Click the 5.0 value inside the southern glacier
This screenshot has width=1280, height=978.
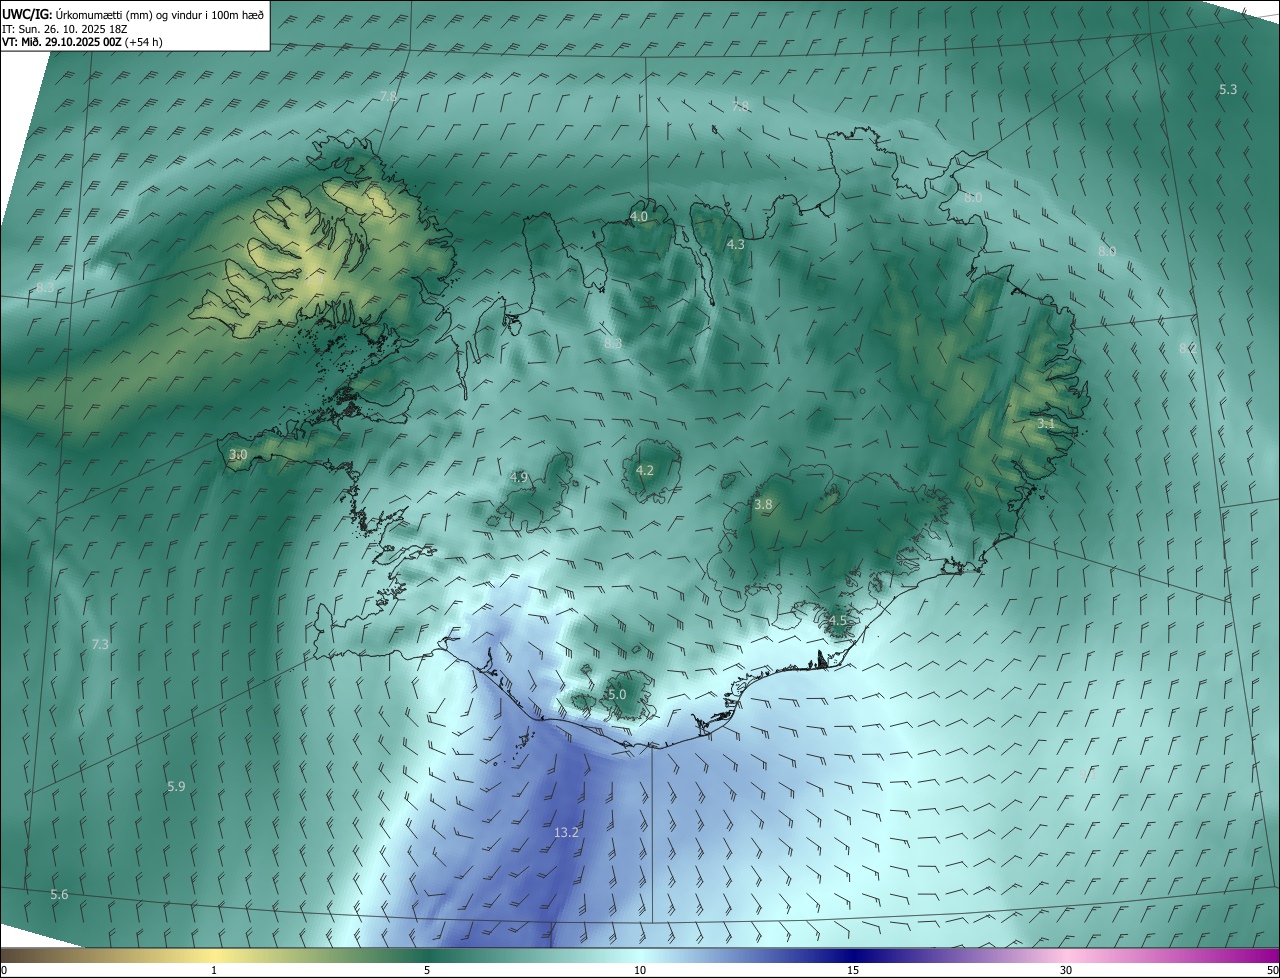(x=617, y=694)
